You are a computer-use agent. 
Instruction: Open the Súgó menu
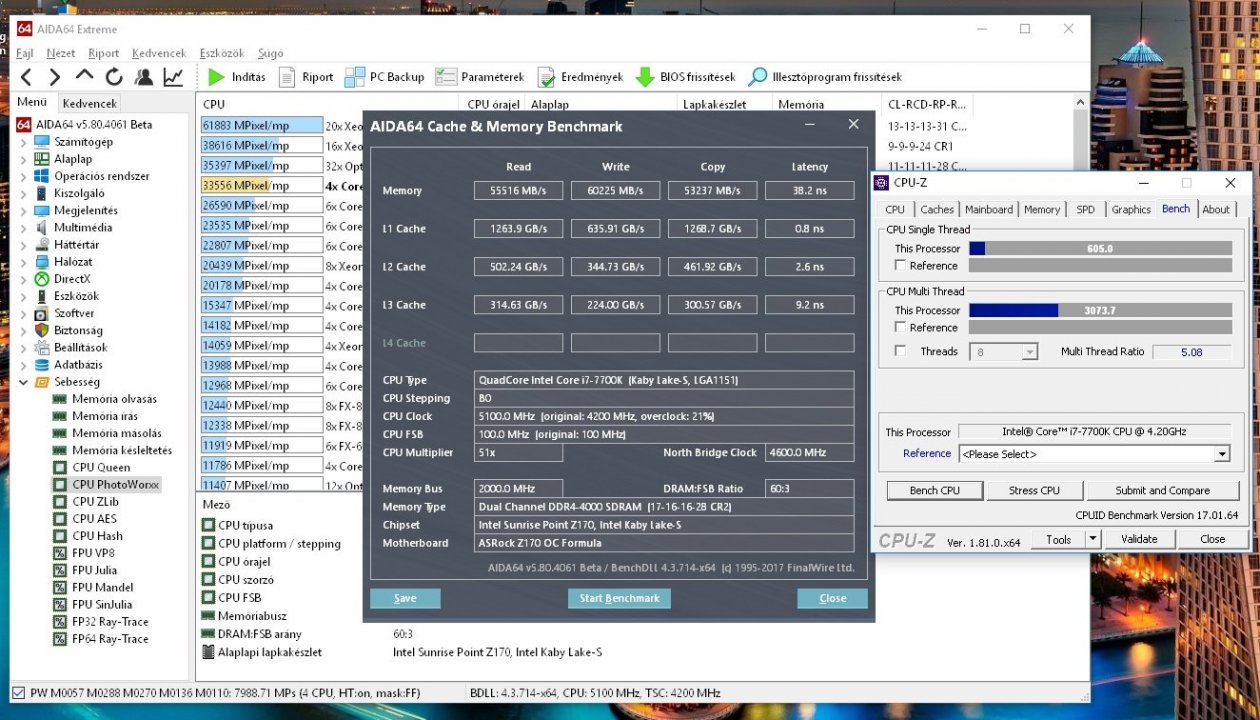coord(270,53)
